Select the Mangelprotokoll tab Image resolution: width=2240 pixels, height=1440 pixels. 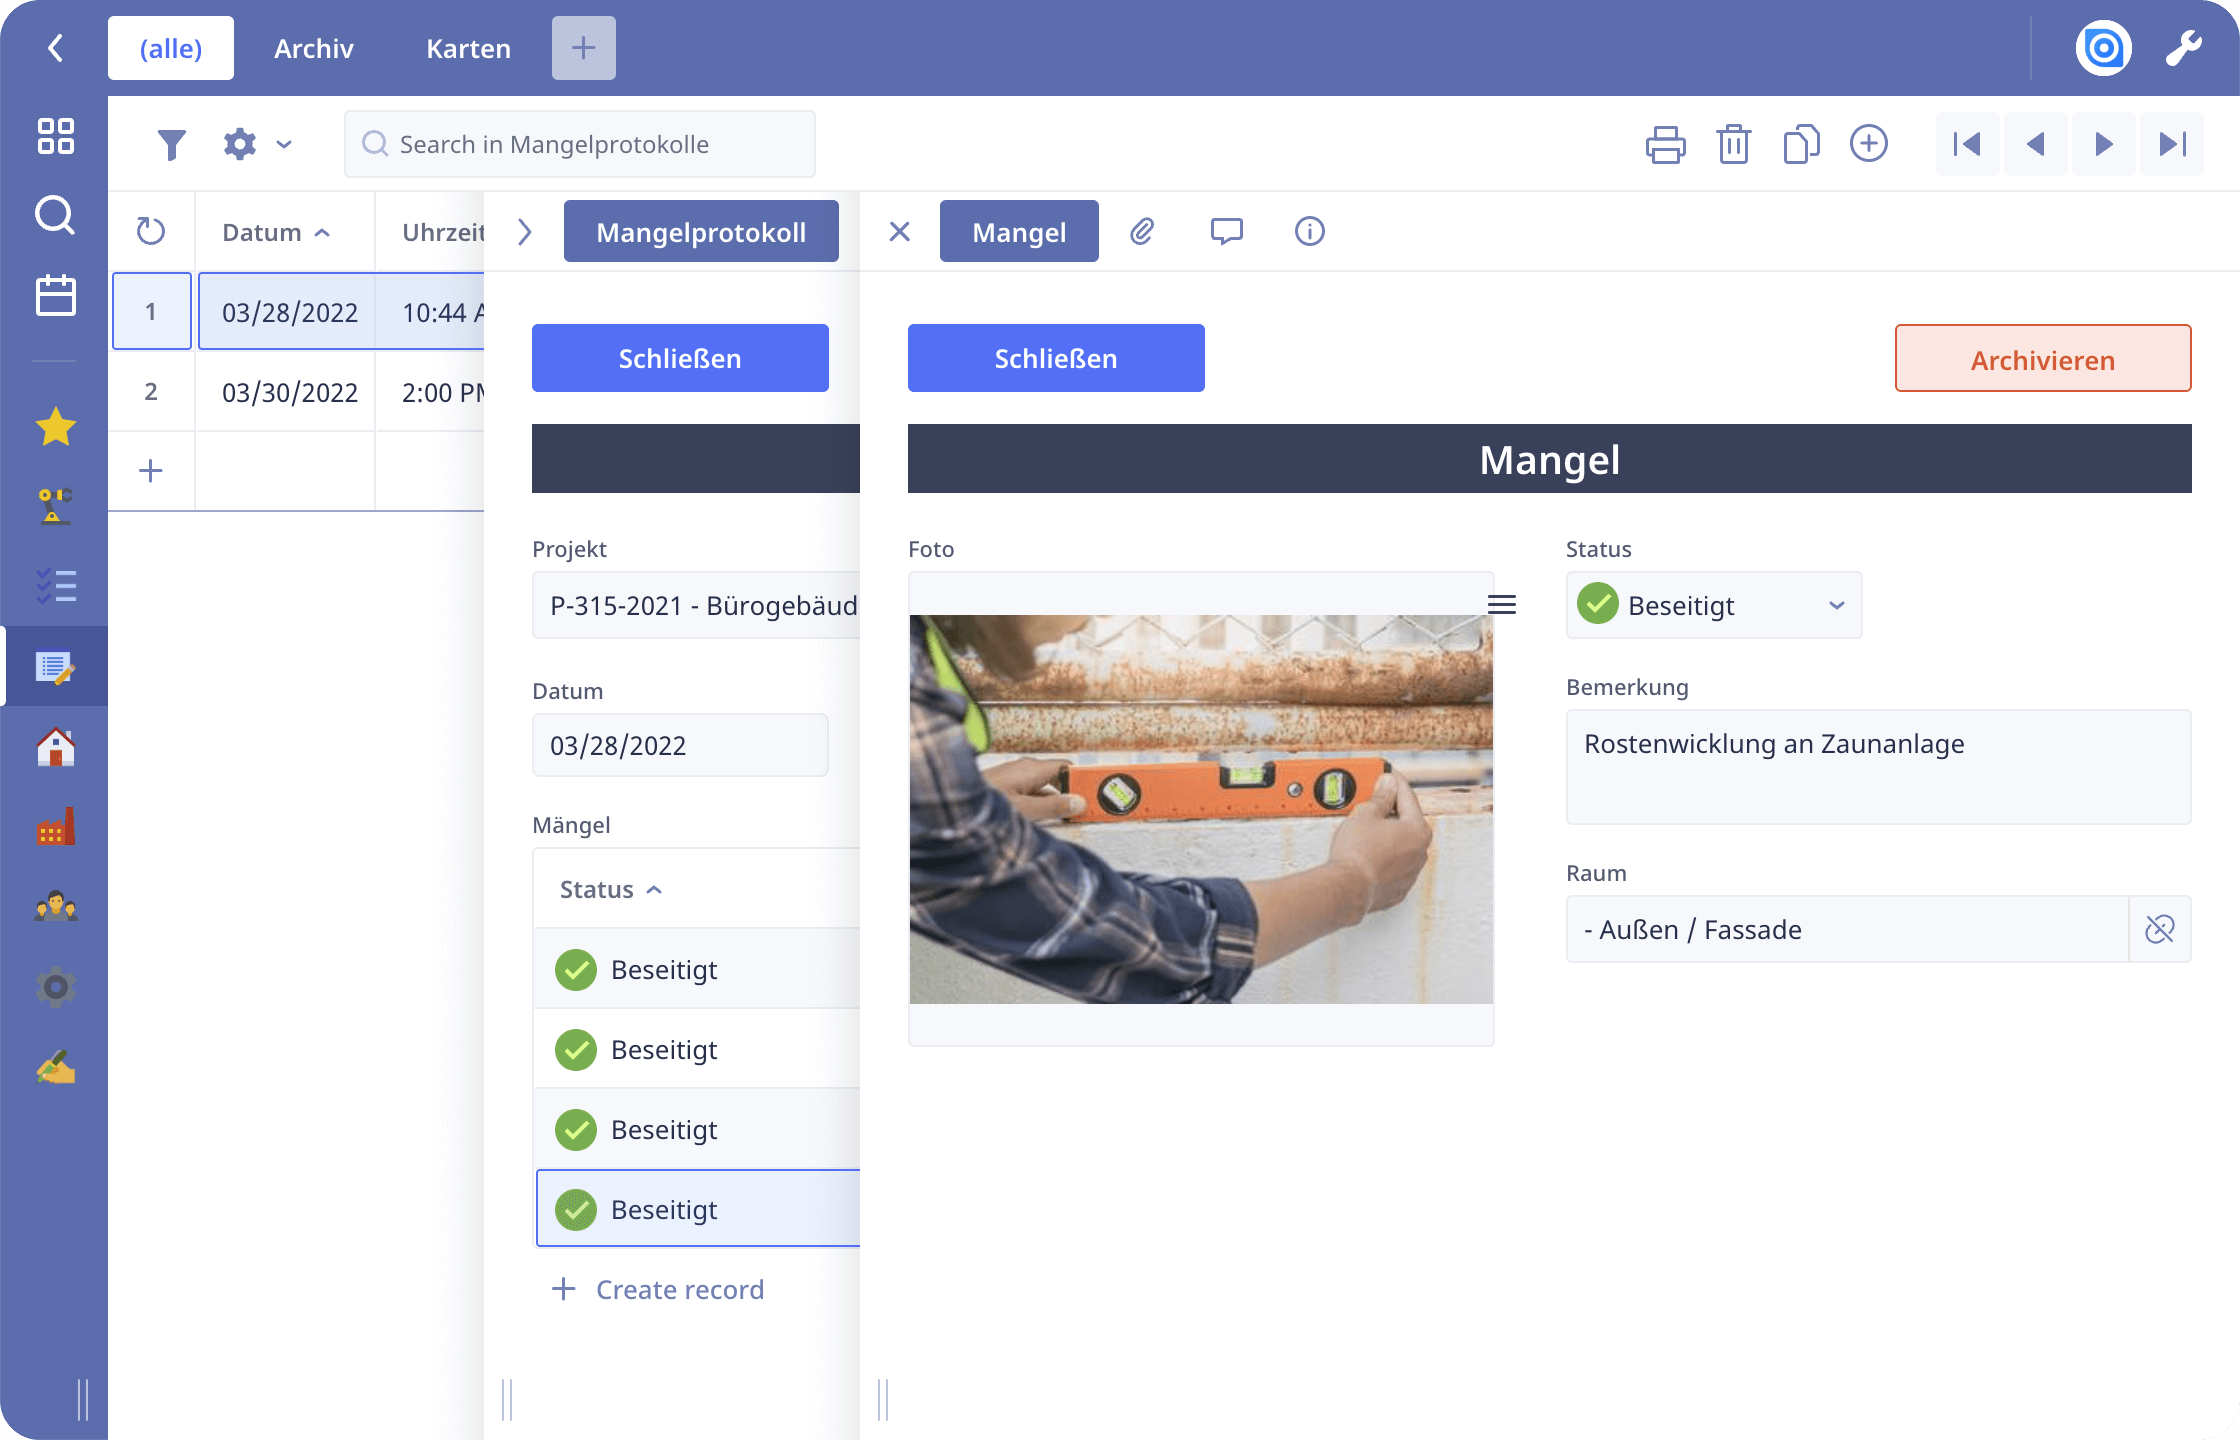coord(701,231)
